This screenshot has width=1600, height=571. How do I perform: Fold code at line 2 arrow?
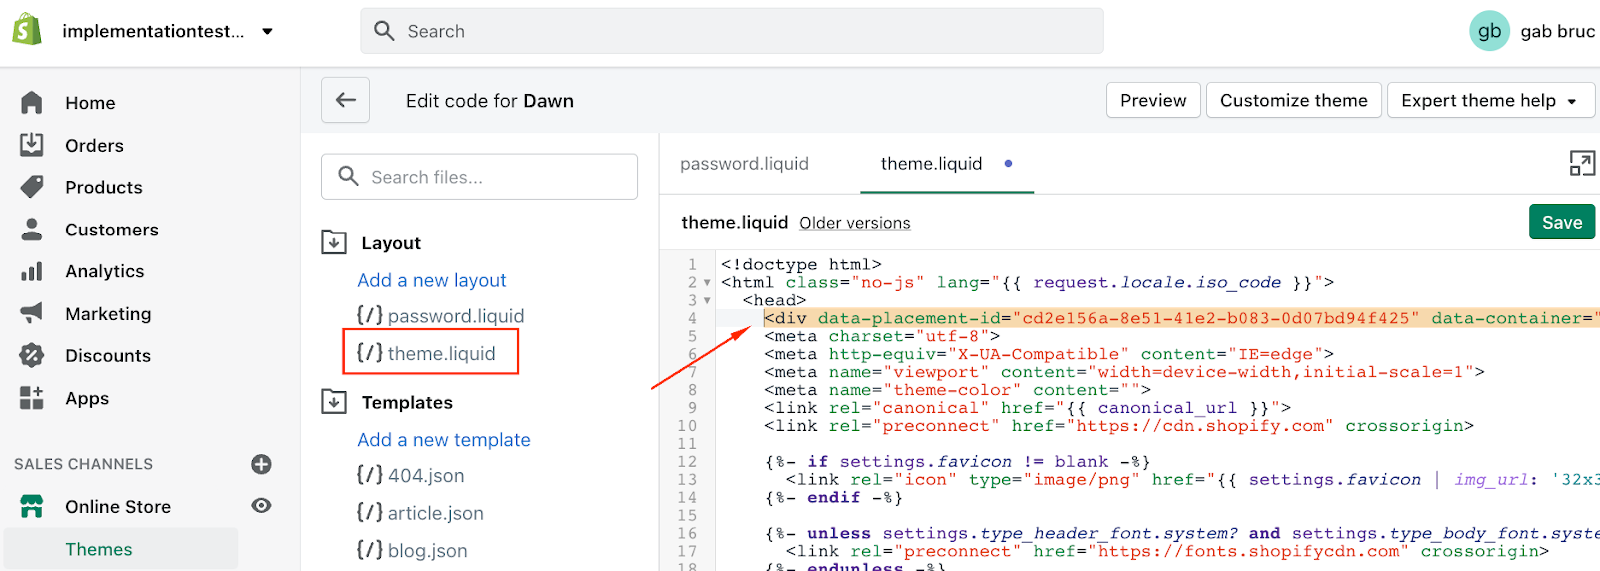pos(707,283)
